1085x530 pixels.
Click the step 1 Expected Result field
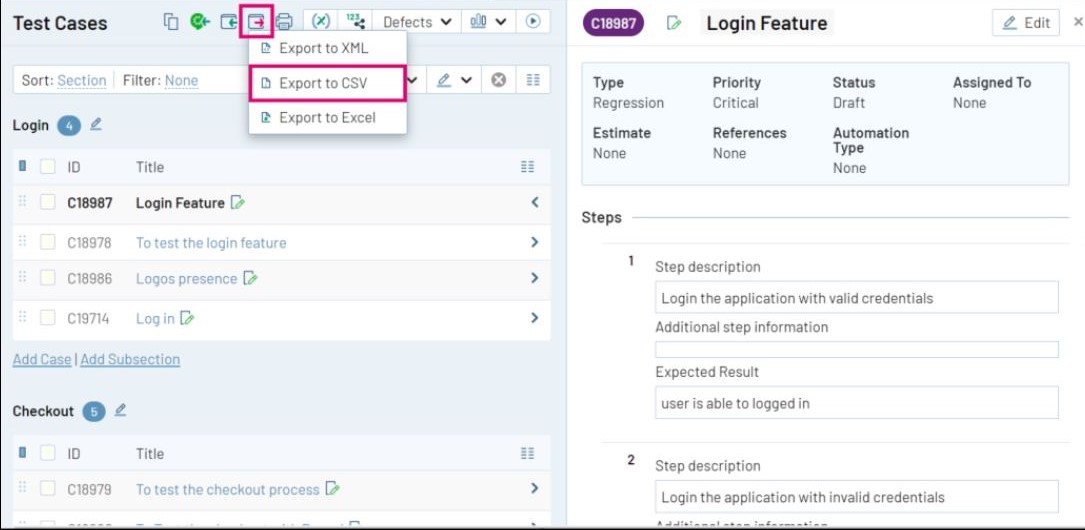tap(856, 403)
